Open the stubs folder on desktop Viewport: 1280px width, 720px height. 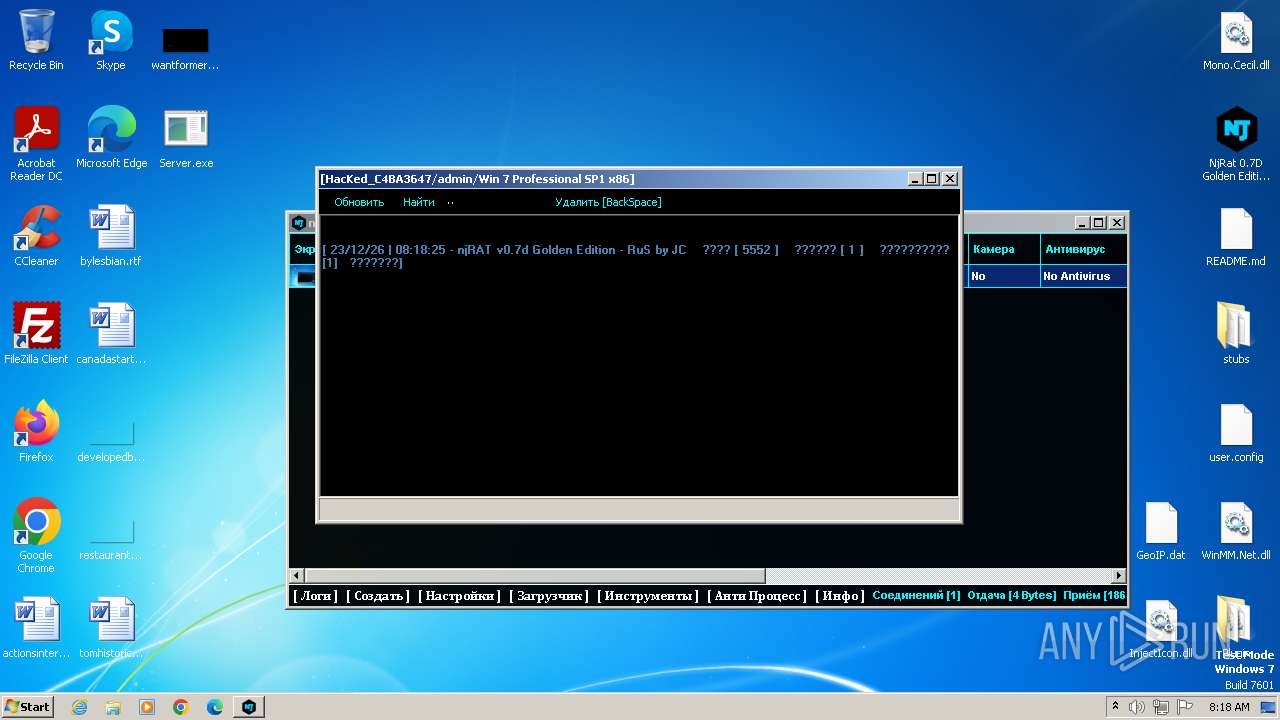click(1236, 334)
